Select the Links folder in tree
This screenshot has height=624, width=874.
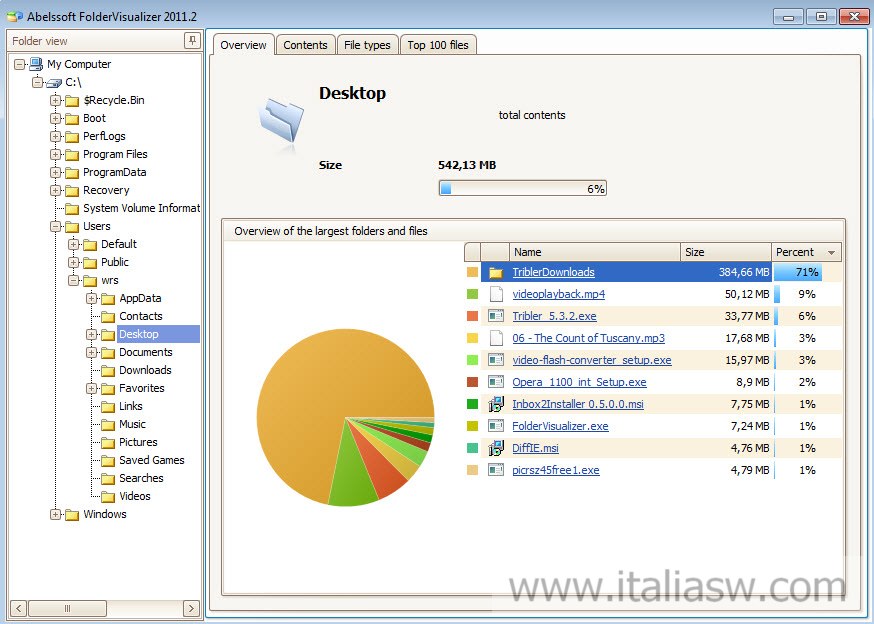(x=130, y=407)
